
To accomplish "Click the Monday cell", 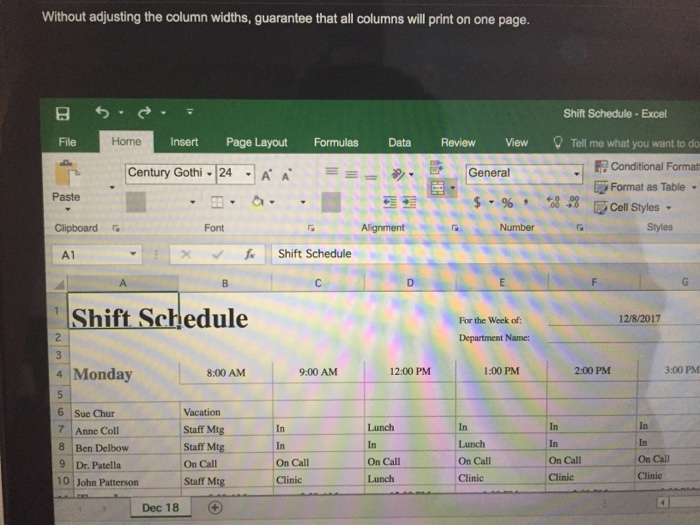I will [x=124, y=374].
